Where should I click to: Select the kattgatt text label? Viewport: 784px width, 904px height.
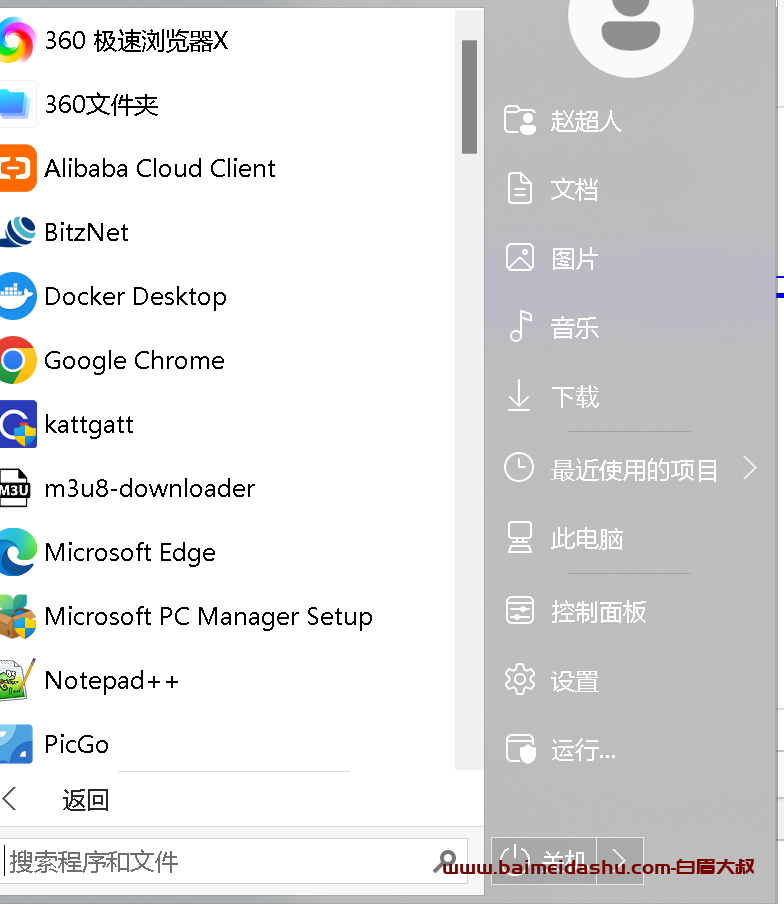[89, 425]
